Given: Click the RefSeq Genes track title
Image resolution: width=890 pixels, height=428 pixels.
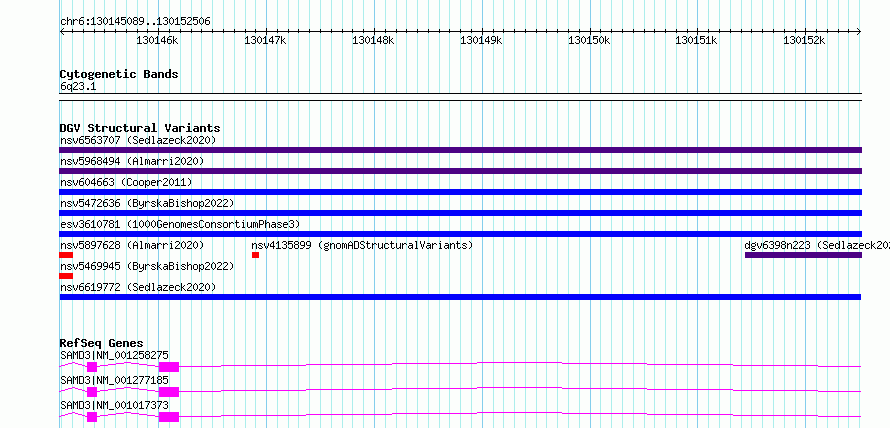Looking at the screenshot, I should 101,343.
